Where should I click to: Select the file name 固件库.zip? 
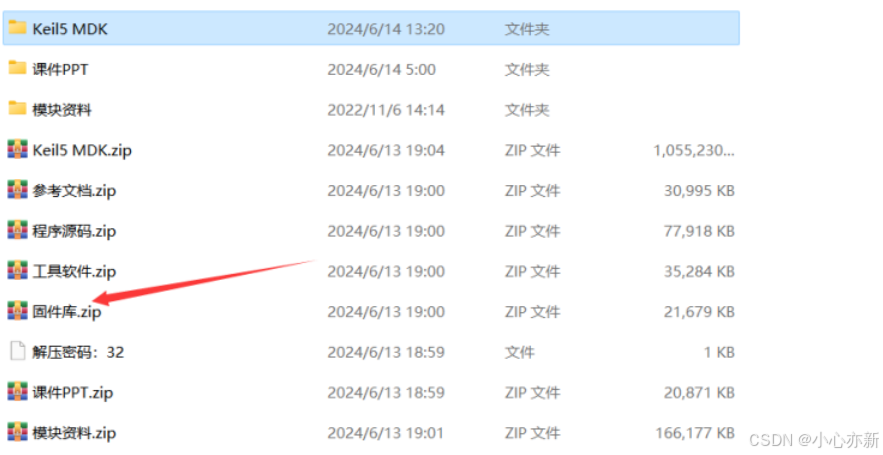click(67, 312)
